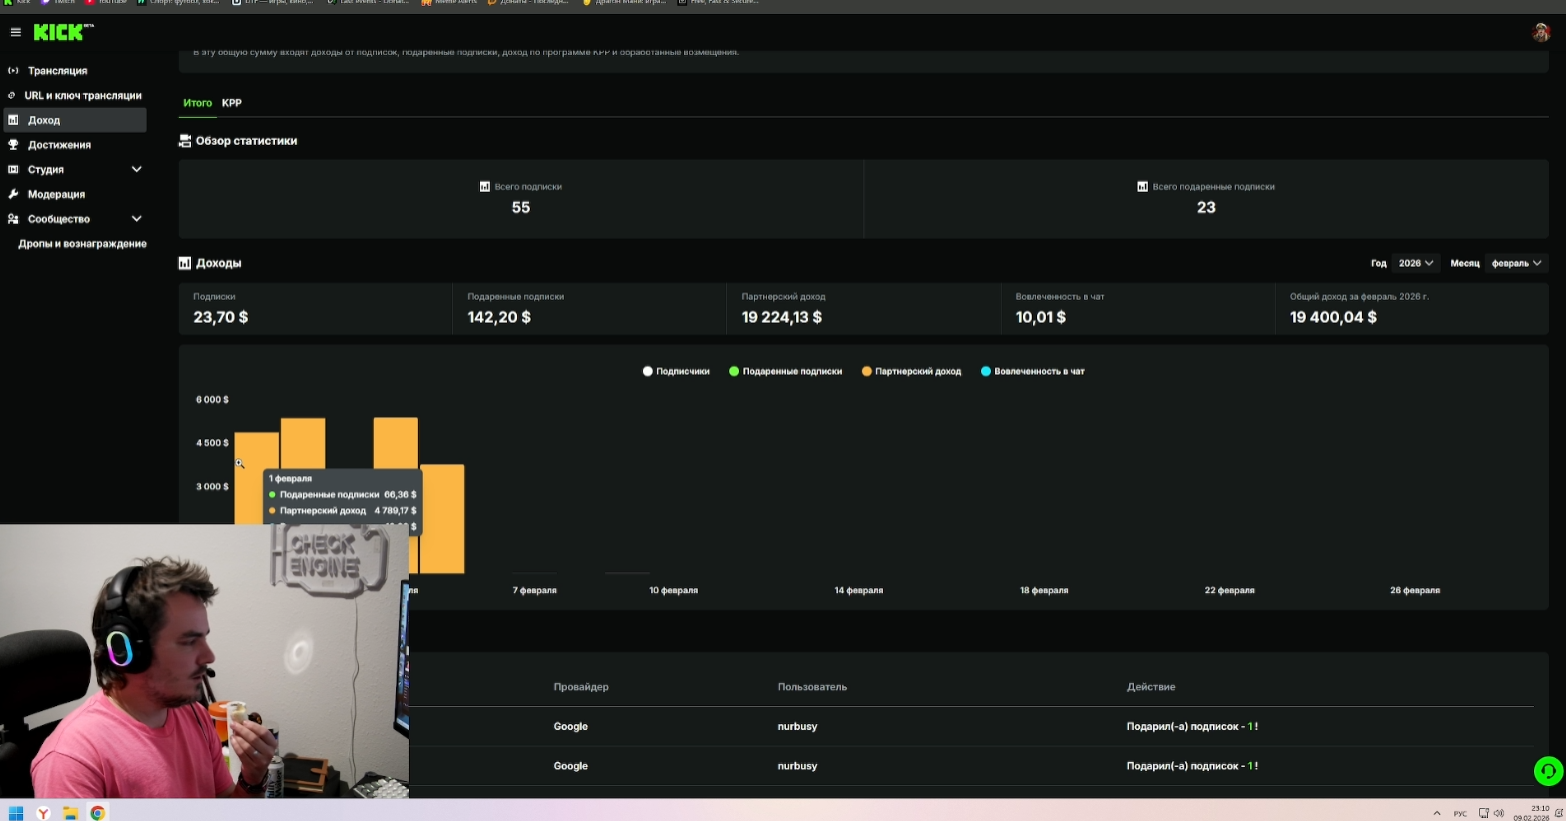1566x821 pixels.
Task: Open the Месяц dropdown showing февраль
Action: pyautogui.click(x=1517, y=263)
